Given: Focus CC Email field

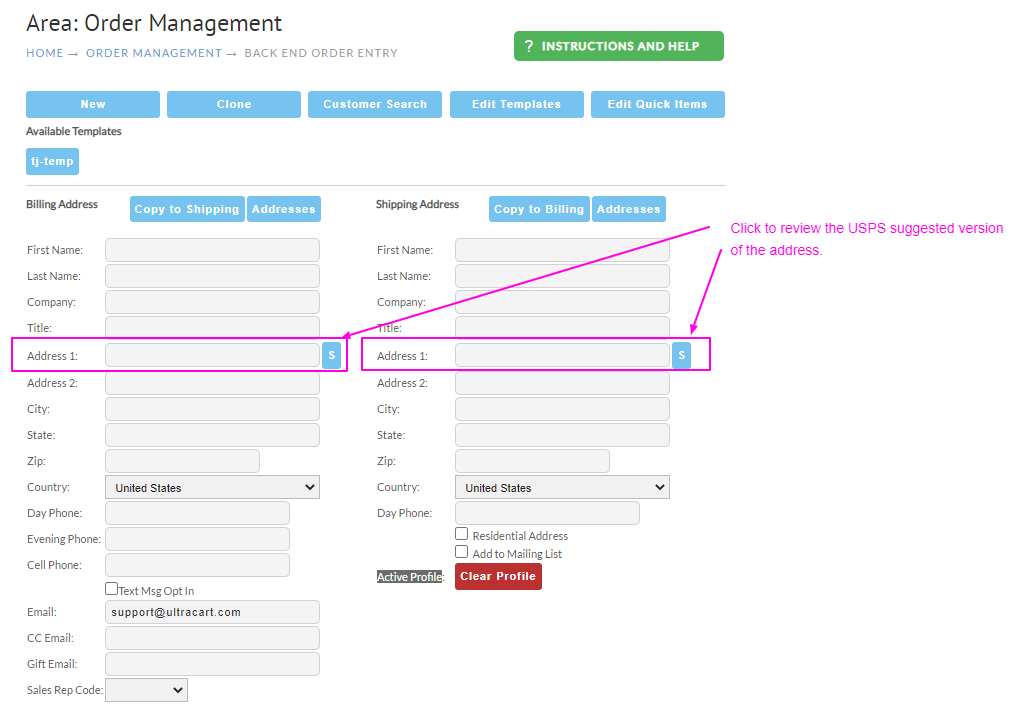Looking at the screenshot, I should pos(212,638).
